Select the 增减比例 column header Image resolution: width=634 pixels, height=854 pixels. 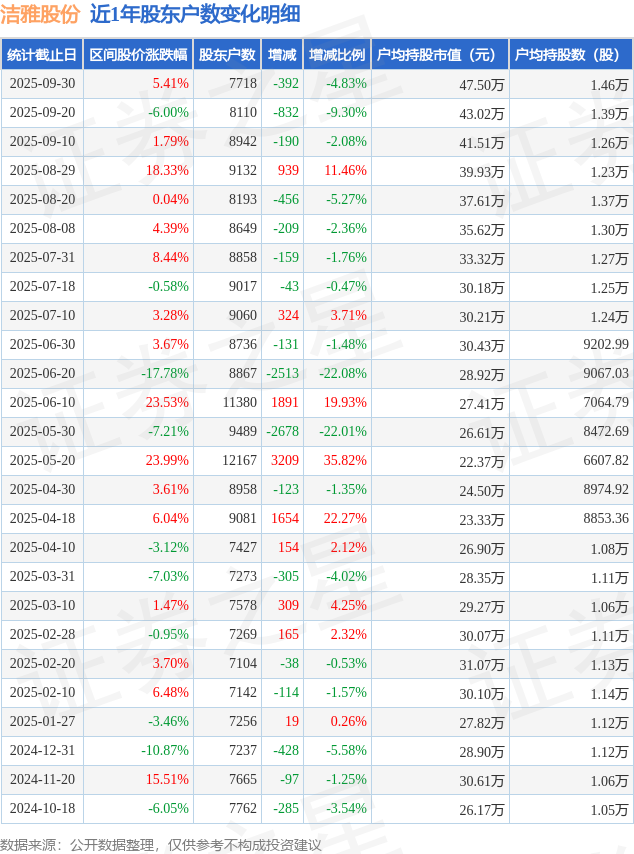click(x=337, y=55)
